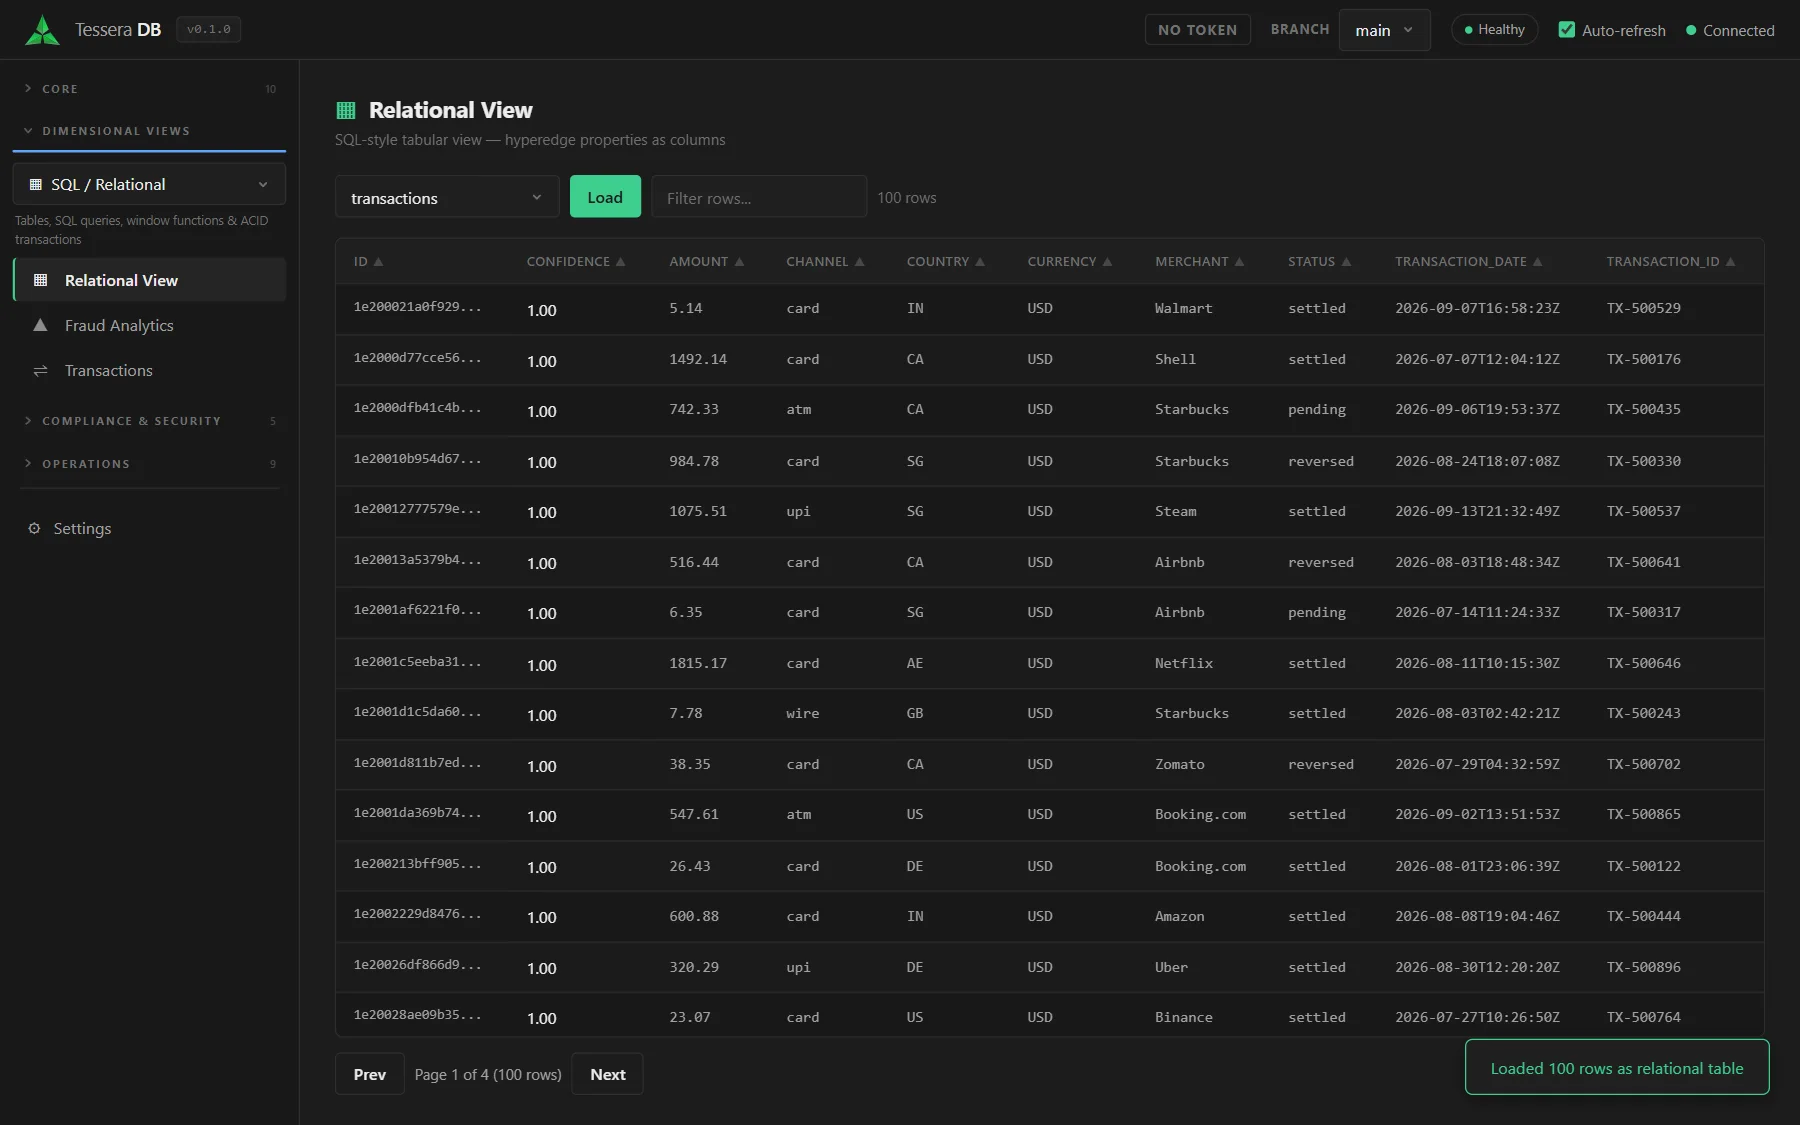The image size is (1800, 1125).
Task: Click the Netflix merchant cell
Action: pos(1183,663)
